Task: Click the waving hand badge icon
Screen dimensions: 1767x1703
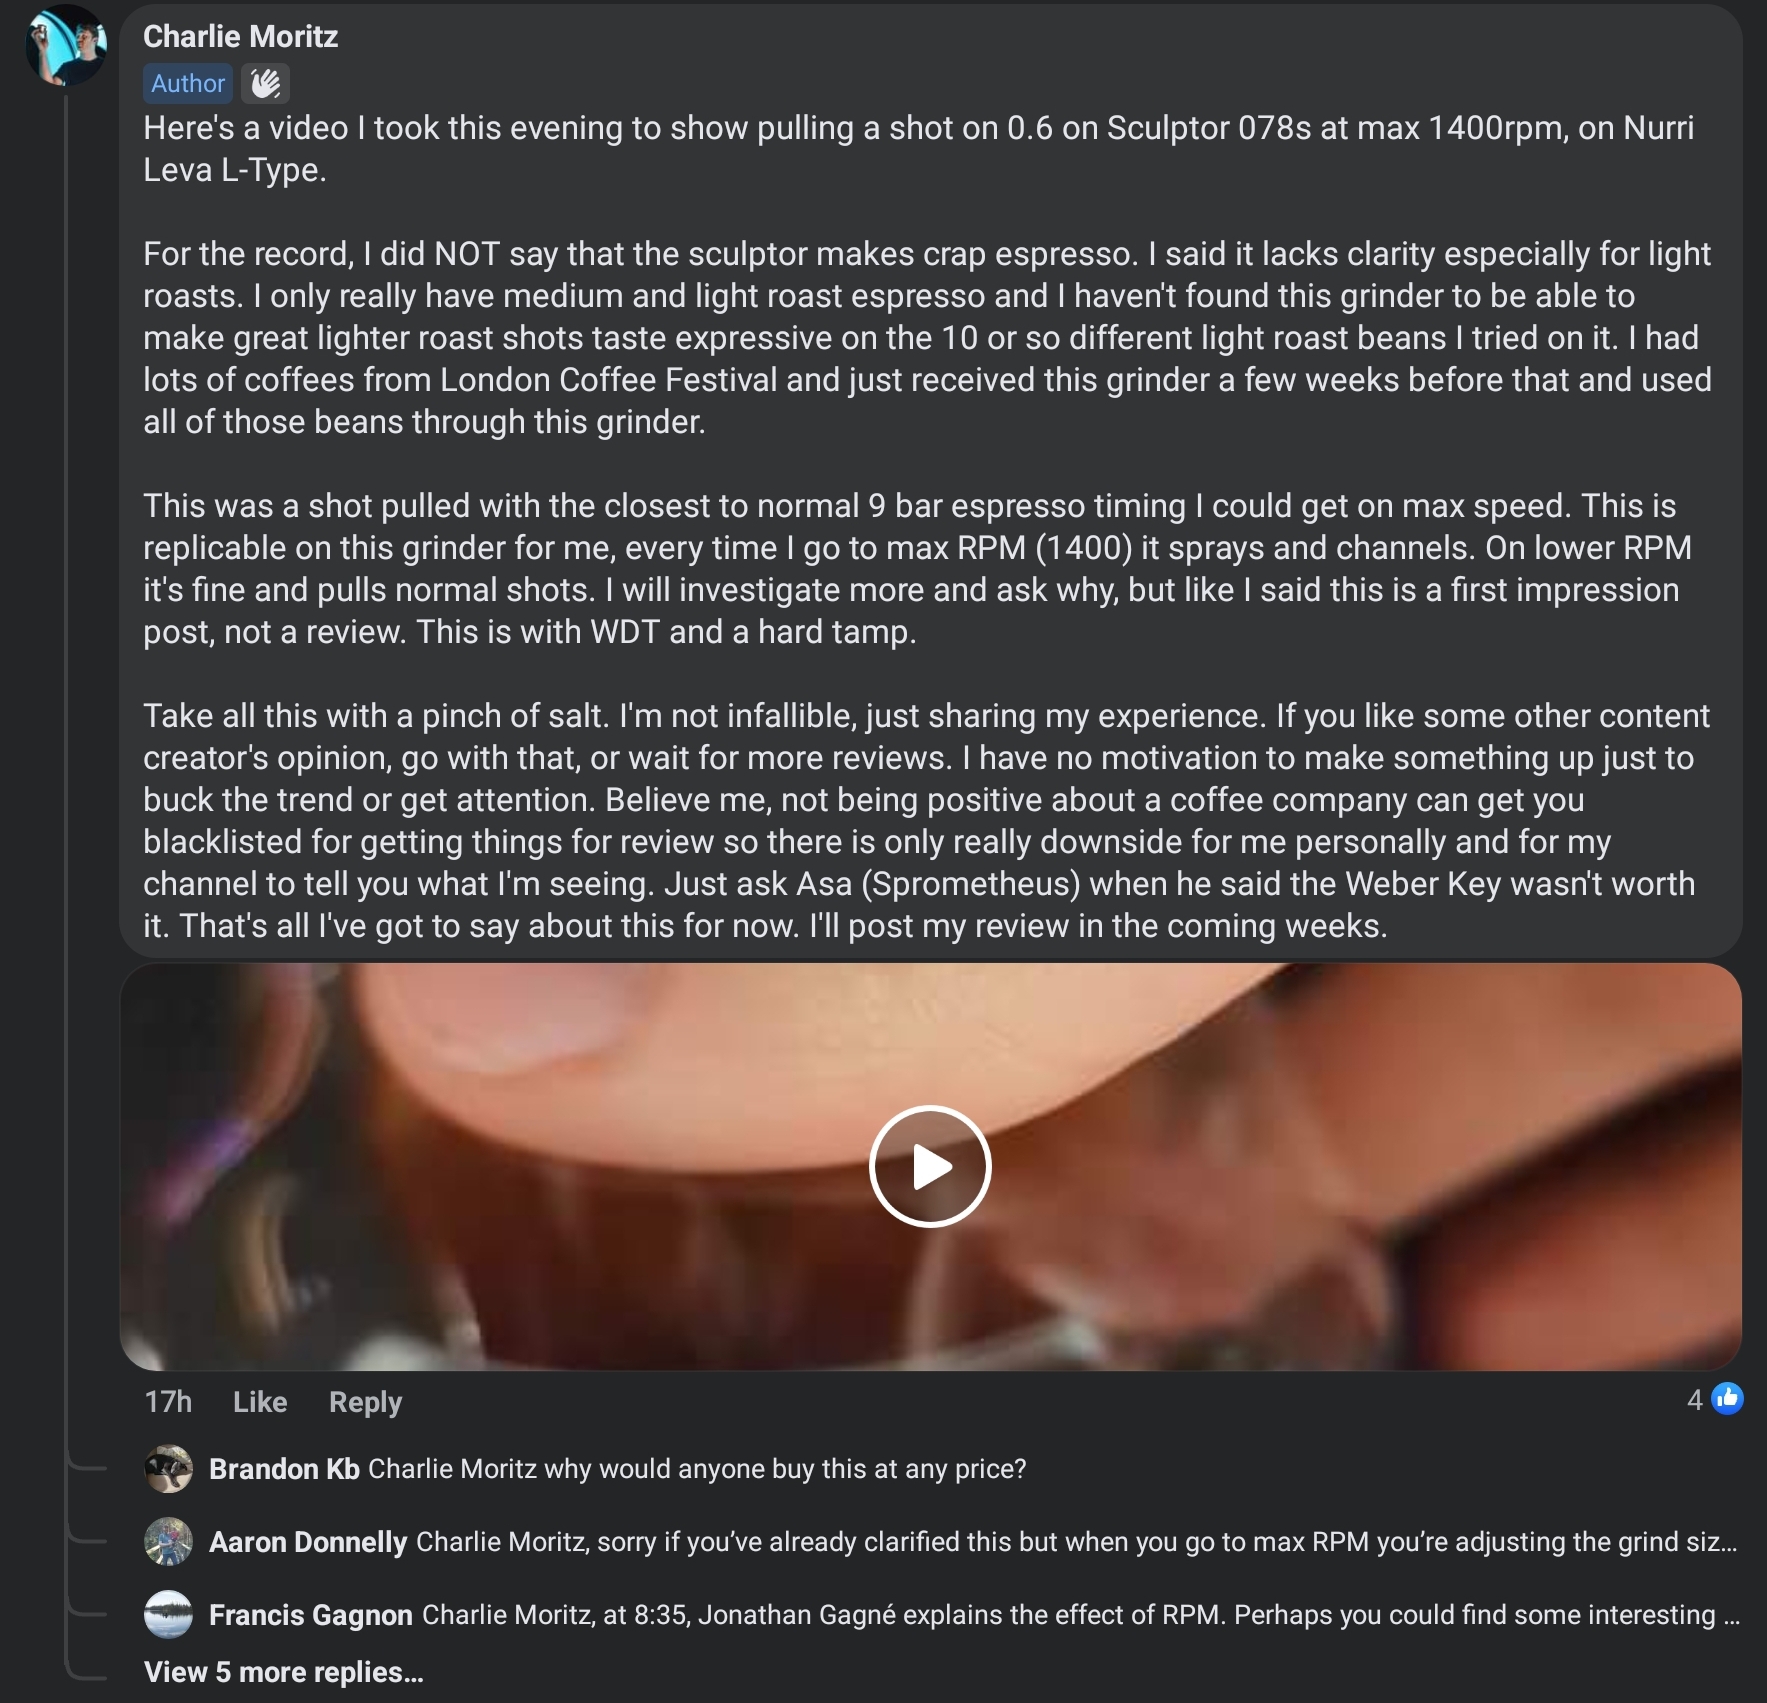Action: [x=265, y=83]
